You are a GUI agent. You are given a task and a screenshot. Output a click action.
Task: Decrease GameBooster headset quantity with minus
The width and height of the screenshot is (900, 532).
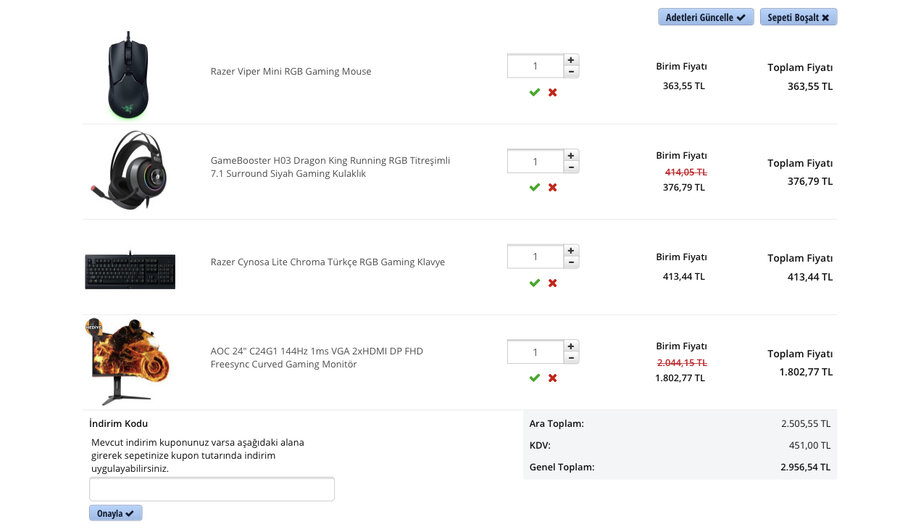(571, 167)
